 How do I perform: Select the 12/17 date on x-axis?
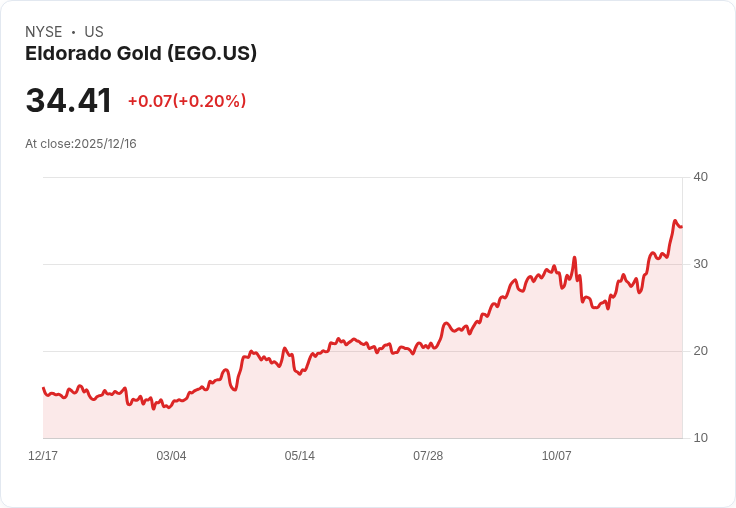point(43,456)
